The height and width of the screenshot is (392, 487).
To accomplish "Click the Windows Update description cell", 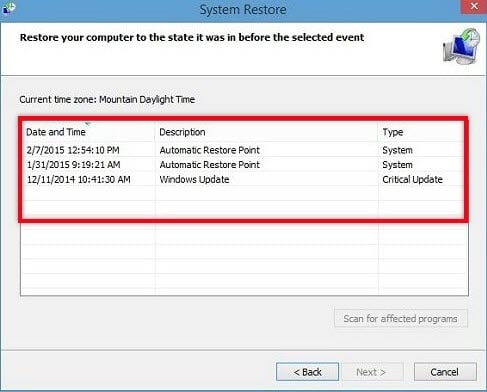I will 194,179.
